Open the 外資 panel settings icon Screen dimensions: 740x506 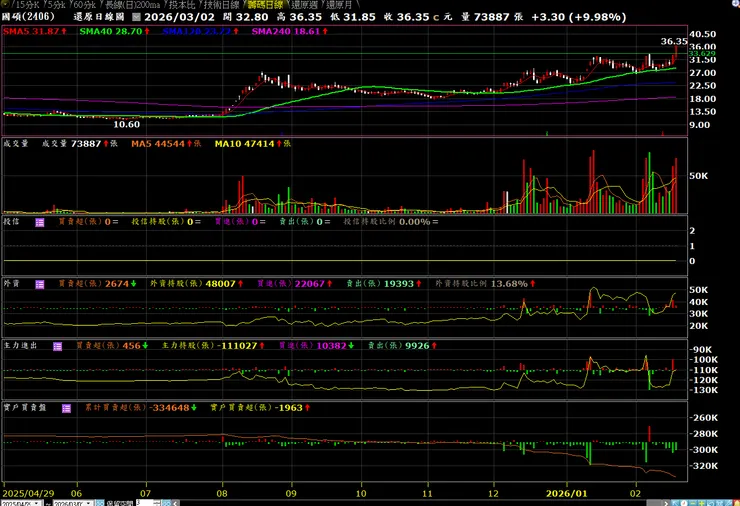tap(40, 284)
